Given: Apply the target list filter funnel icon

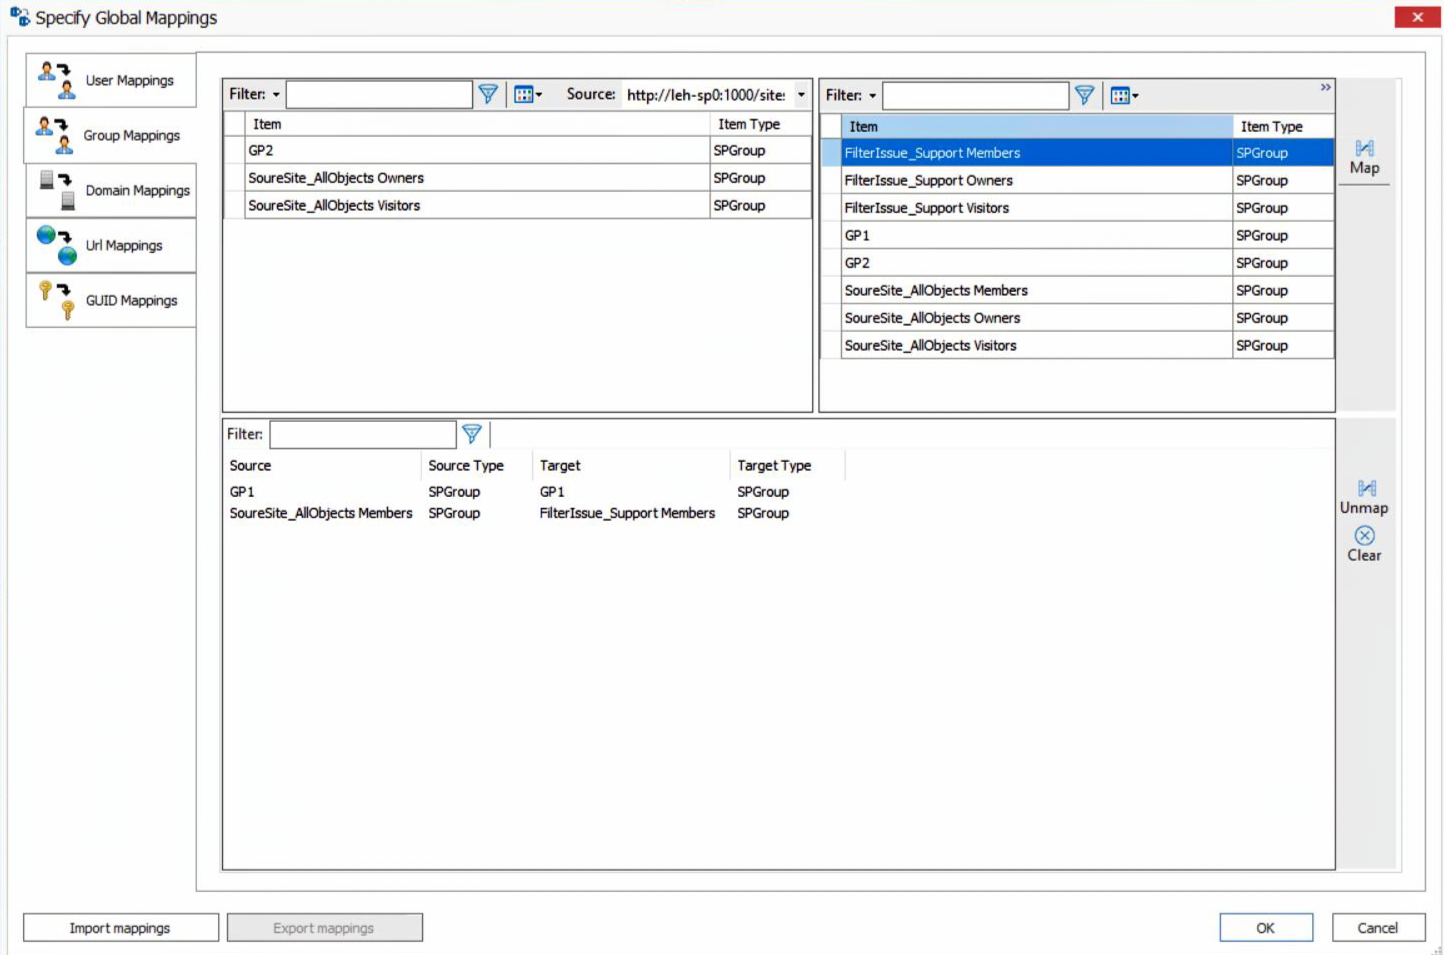Looking at the screenshot, I should [1085, 95].
